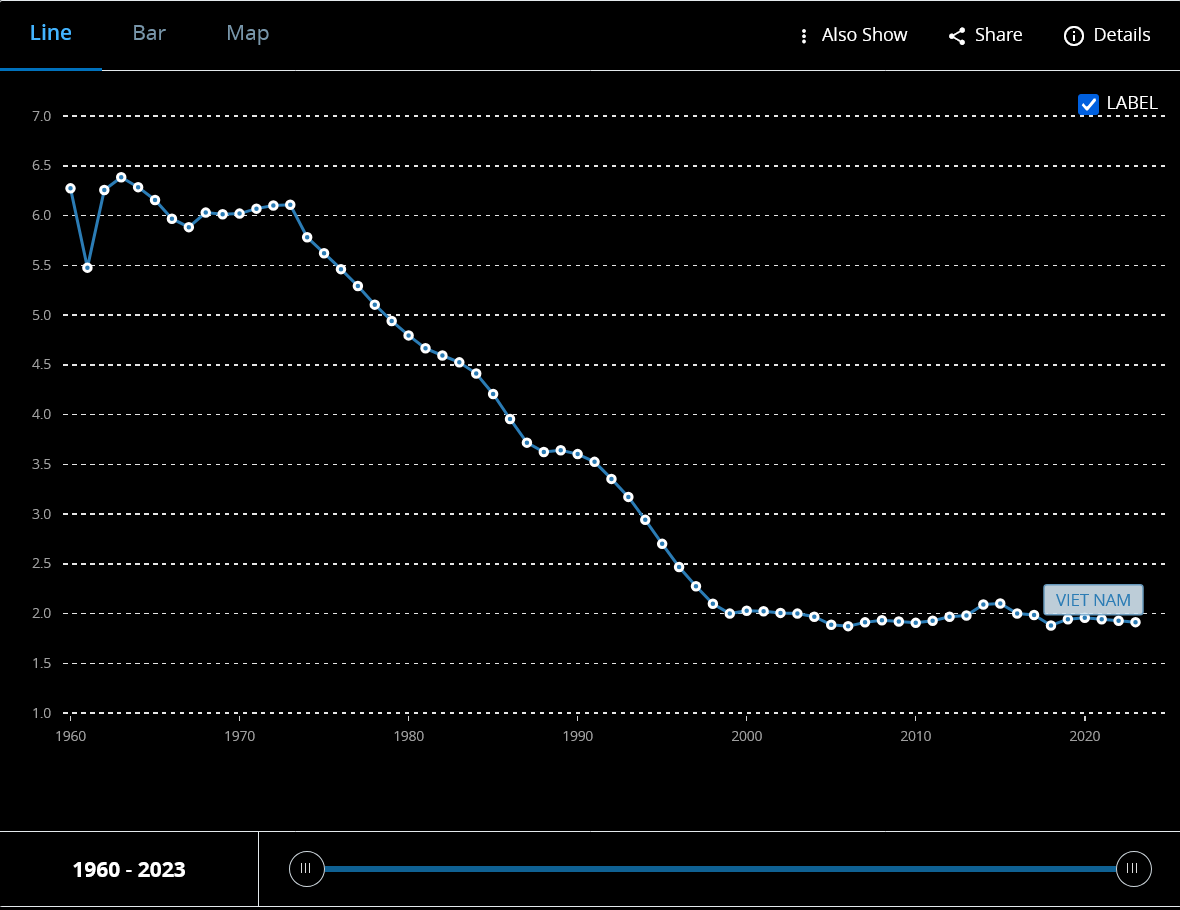Click the 7.0 y-axis label
1180x910 pixels.
41,116
